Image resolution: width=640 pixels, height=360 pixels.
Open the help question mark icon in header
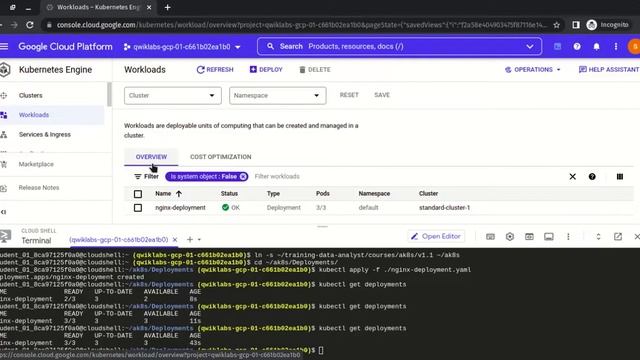[577, 47]
